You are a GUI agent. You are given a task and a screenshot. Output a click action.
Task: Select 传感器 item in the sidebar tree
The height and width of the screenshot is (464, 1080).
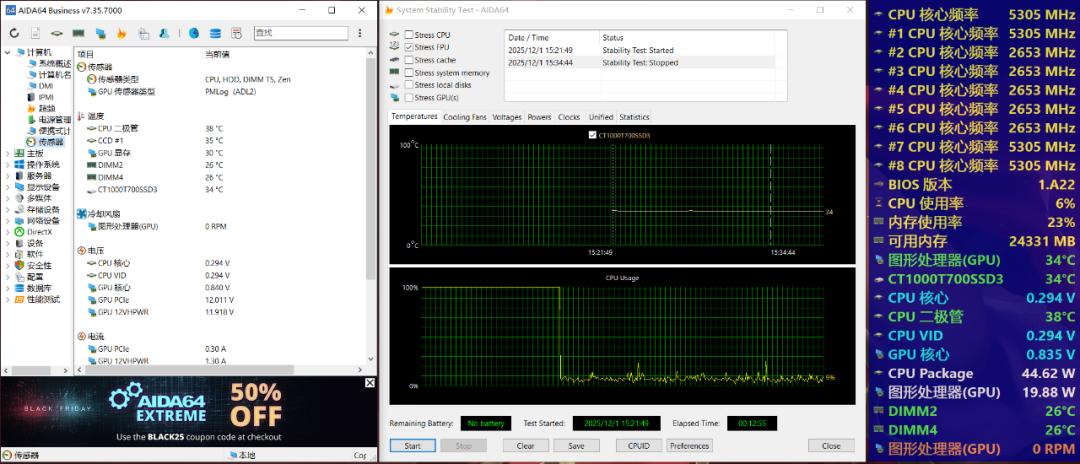[50, 142]
